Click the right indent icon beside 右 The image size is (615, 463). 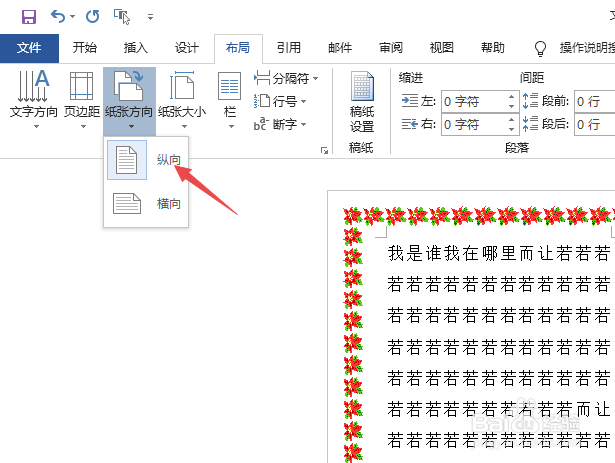[x=410, y=124]
